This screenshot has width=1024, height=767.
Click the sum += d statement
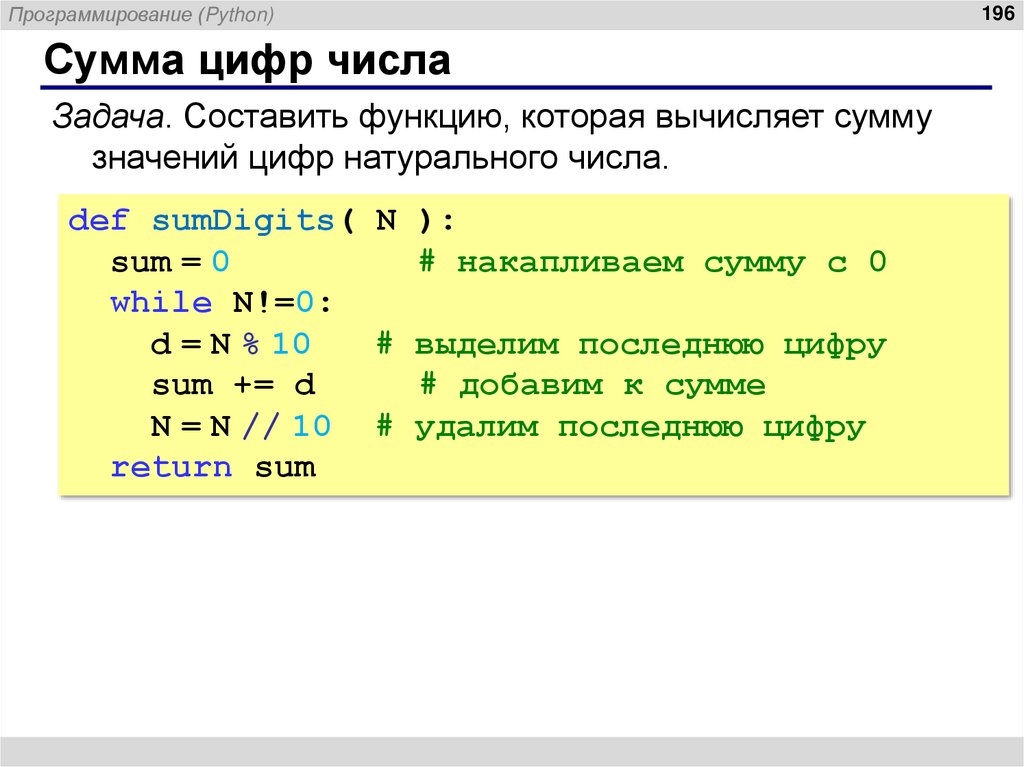coord(233,384)
